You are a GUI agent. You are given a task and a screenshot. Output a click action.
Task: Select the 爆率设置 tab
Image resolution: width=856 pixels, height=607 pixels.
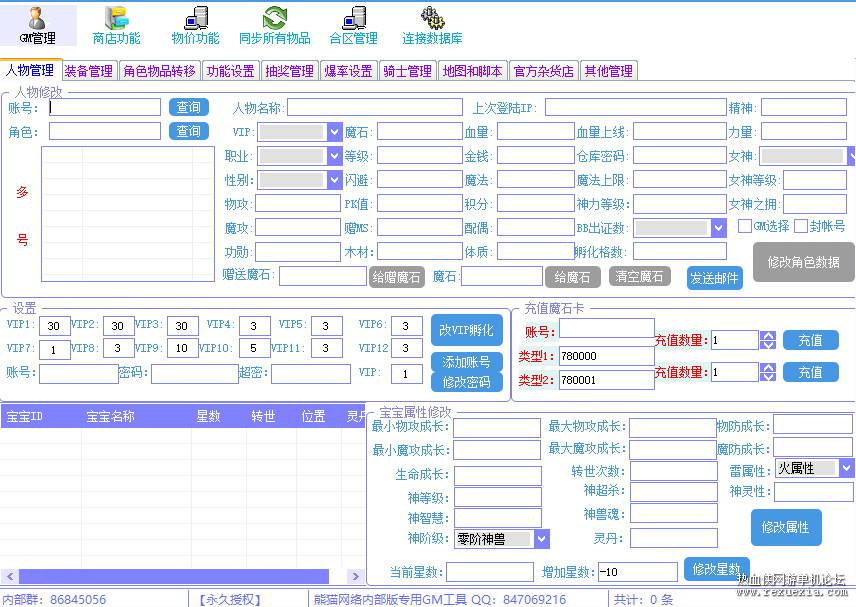coord(349,71)
